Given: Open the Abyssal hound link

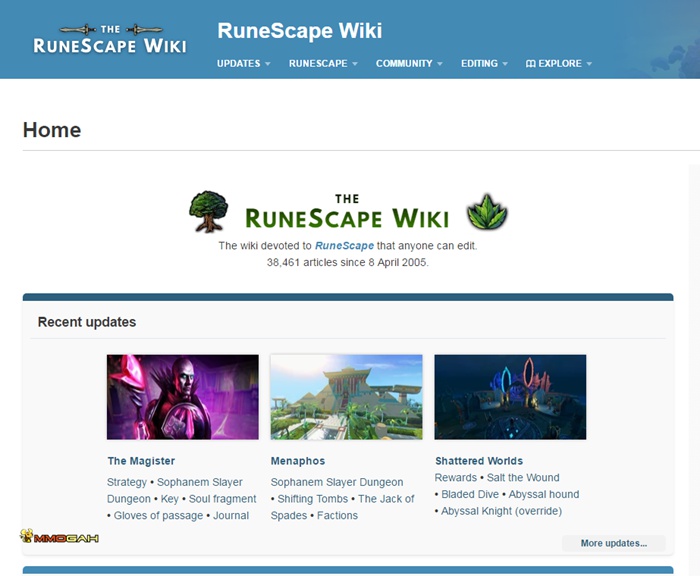Looking at the screenshot, I should tap(544, 494).
